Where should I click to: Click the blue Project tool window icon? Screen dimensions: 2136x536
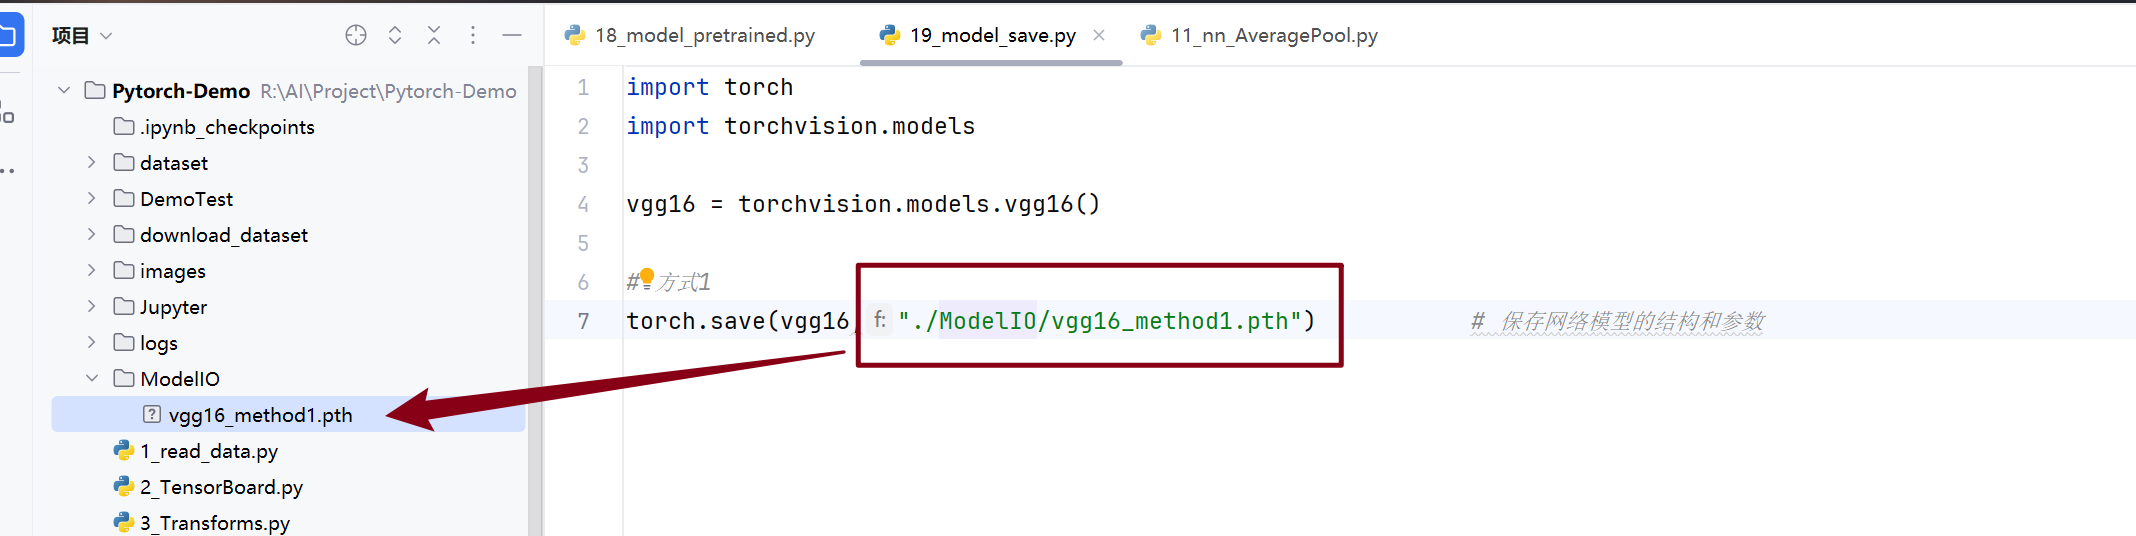pos(9,36)
